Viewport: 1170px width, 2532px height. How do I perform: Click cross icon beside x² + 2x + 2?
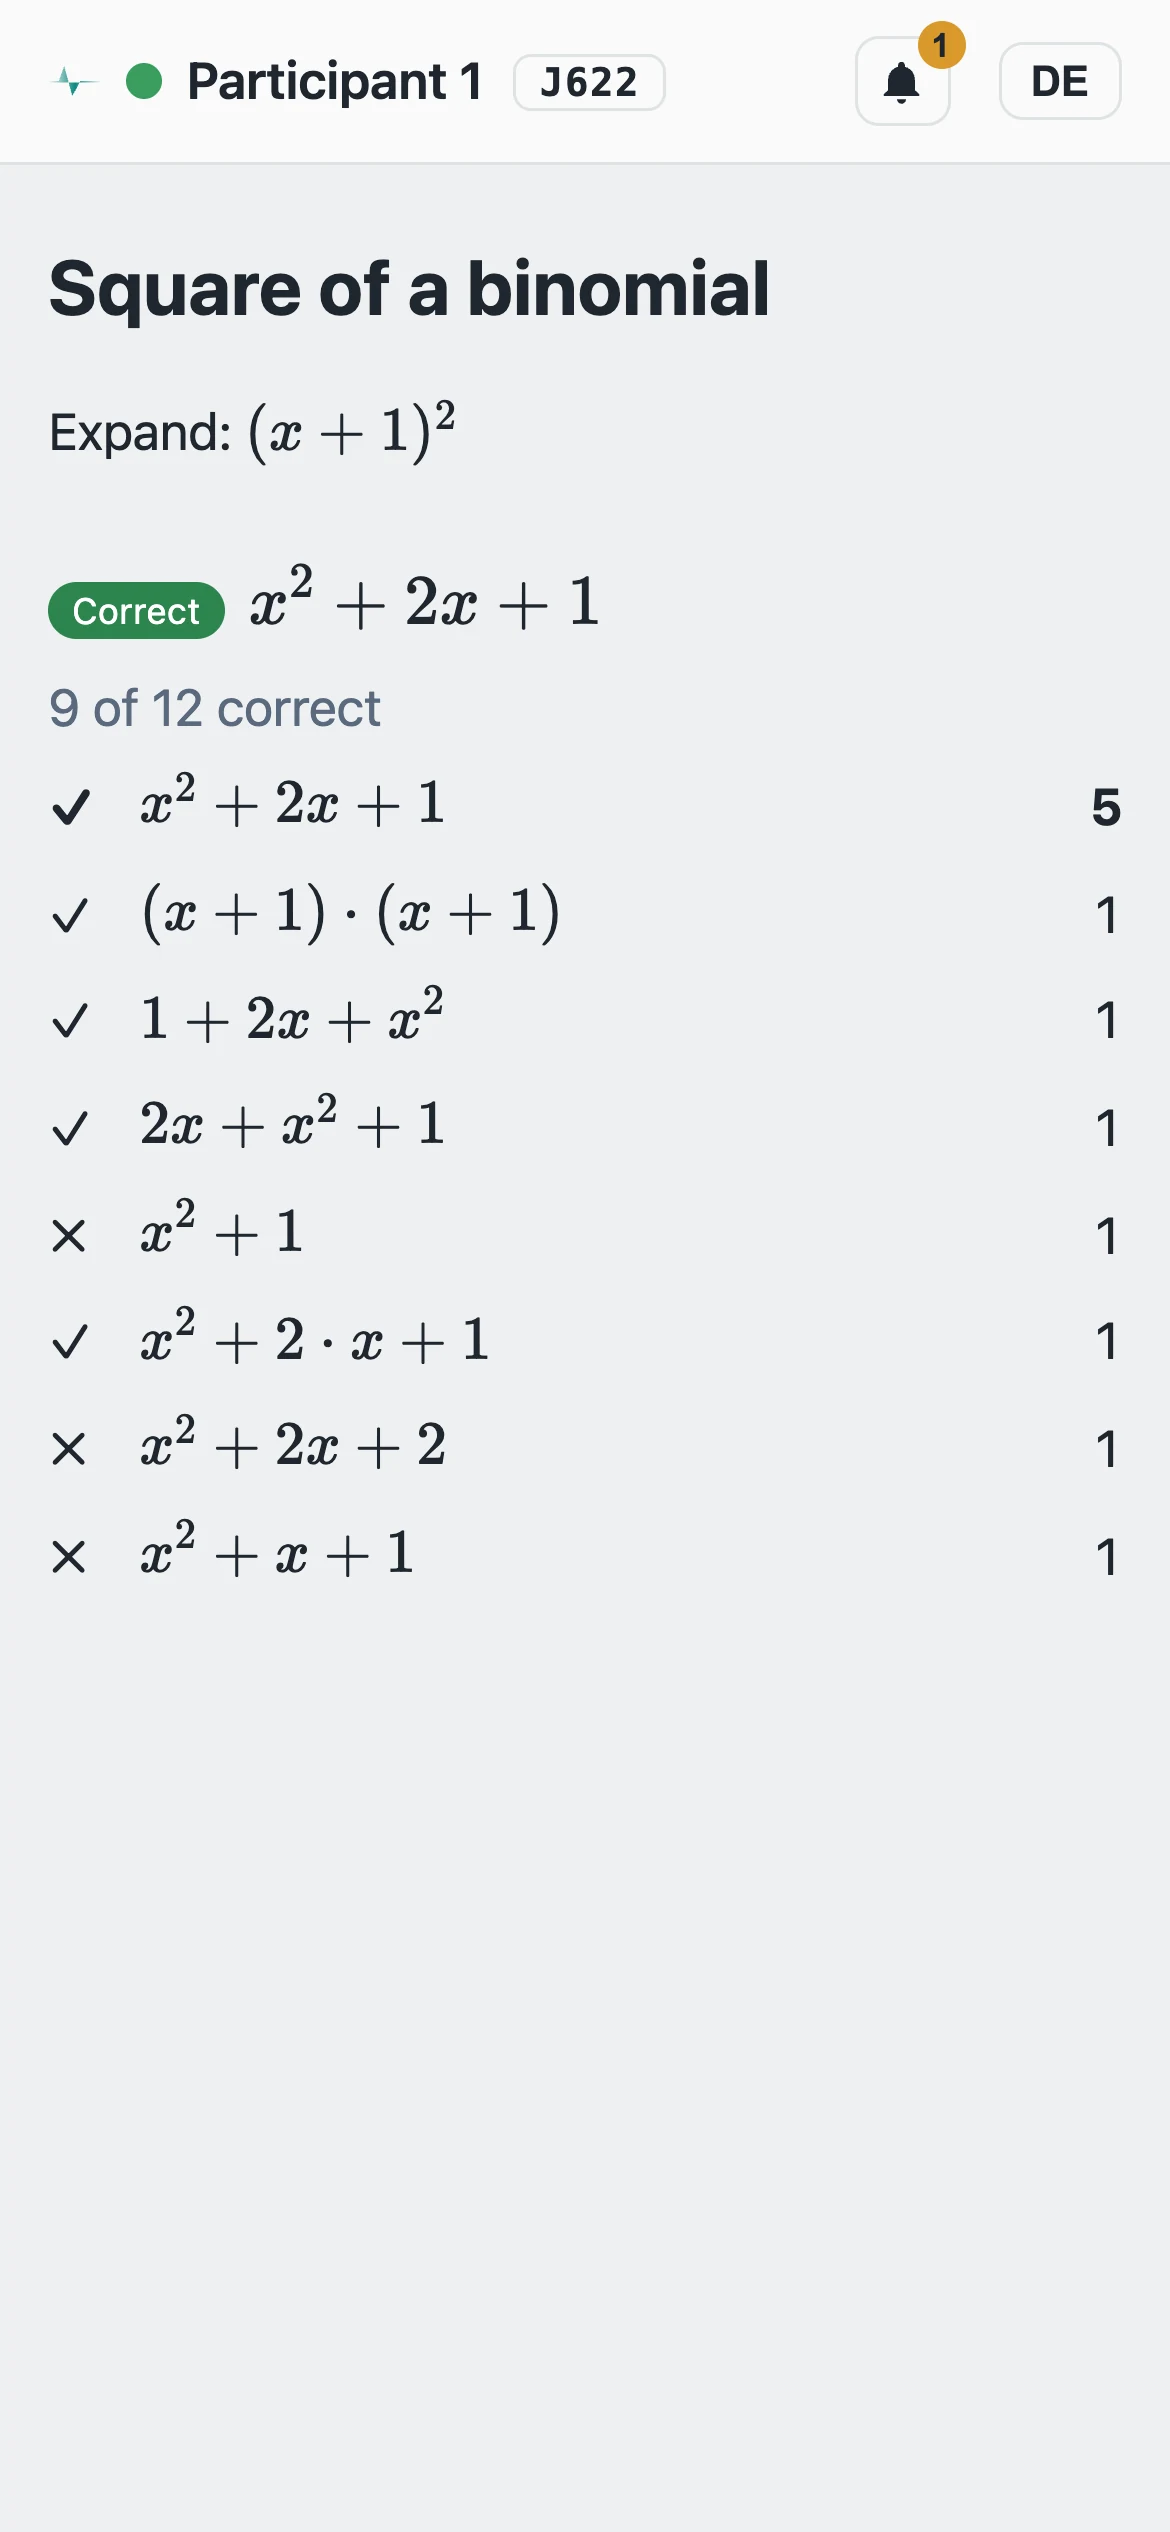coord(68,1448)
